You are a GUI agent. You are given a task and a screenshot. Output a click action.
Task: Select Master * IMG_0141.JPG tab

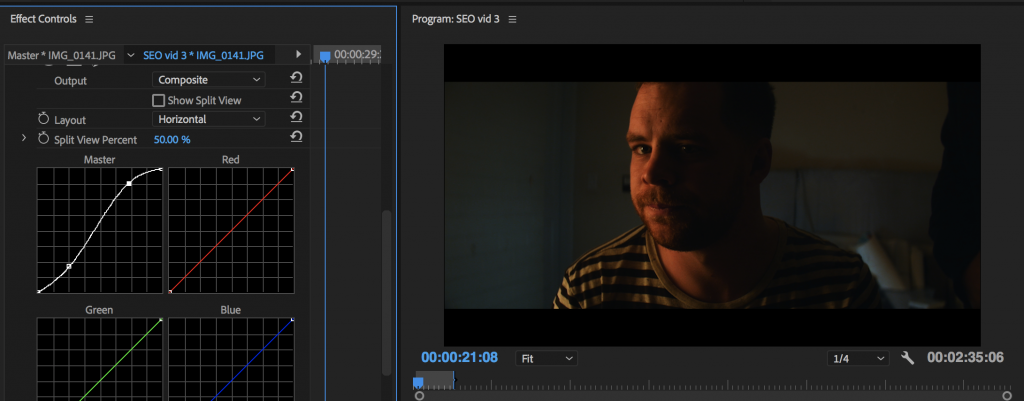tap(61, 56)
